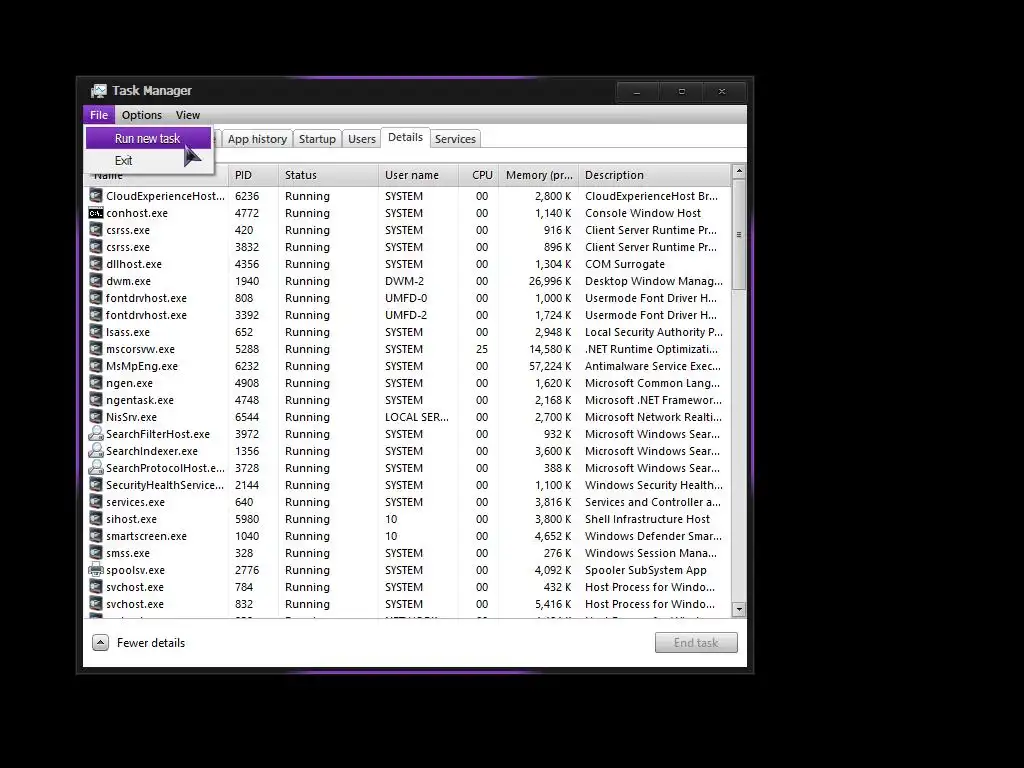Click the spoolsv.exe printer icon
The image size is (1024, 768).
tap(96, 569)
